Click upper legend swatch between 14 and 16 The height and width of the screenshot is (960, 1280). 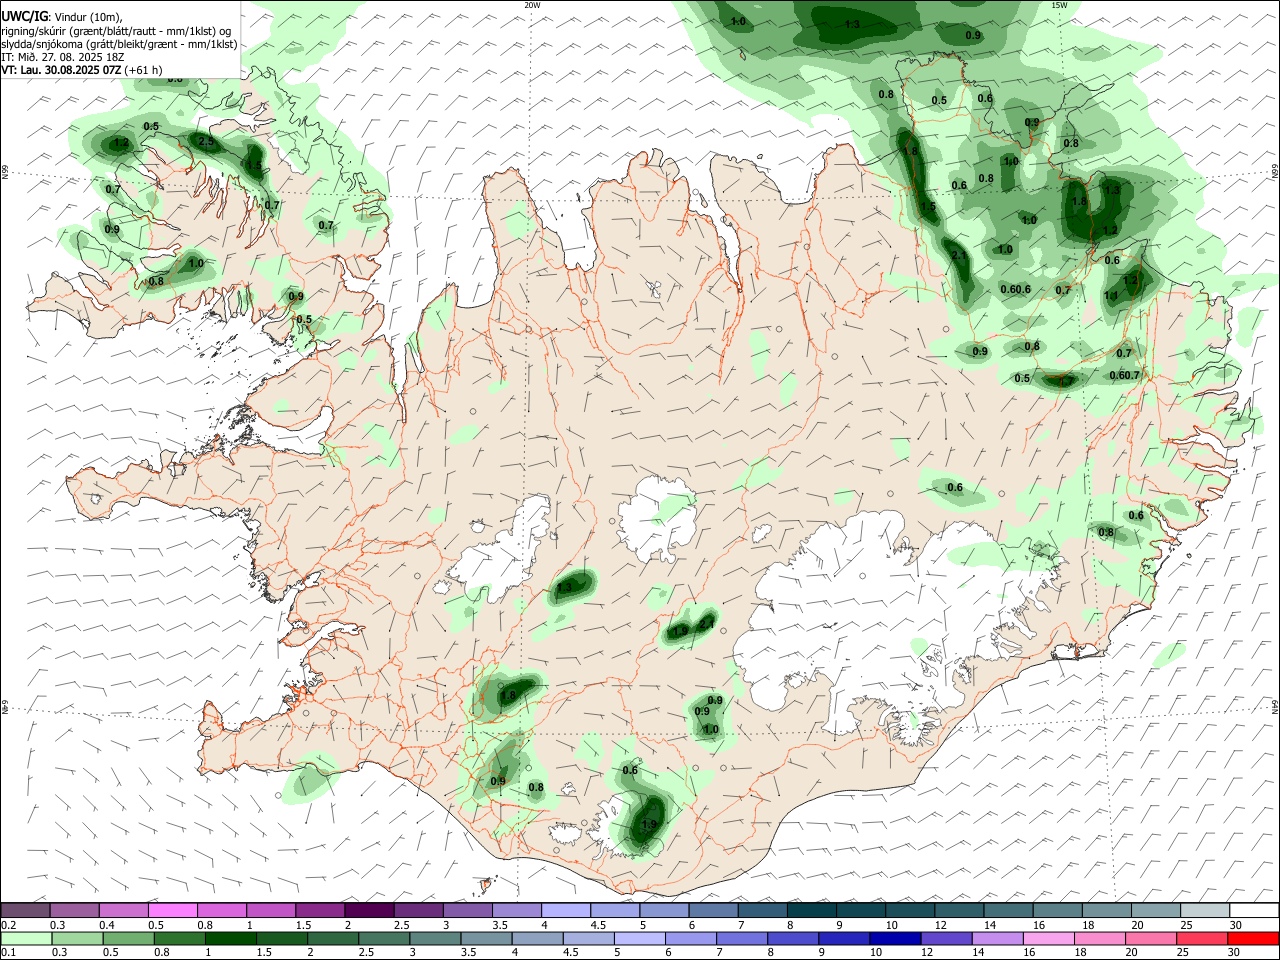coord(1008,910)
